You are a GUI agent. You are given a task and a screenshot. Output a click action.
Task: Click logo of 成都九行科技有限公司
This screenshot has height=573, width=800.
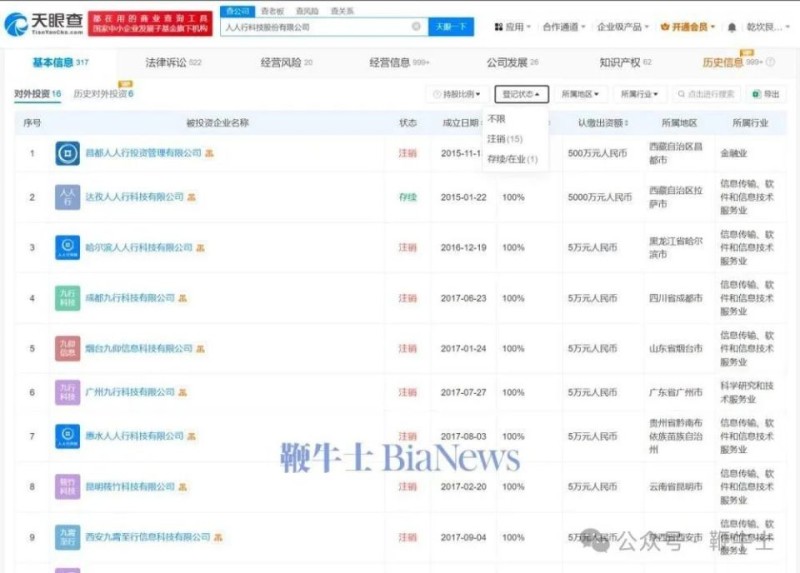tap(67, 298)
